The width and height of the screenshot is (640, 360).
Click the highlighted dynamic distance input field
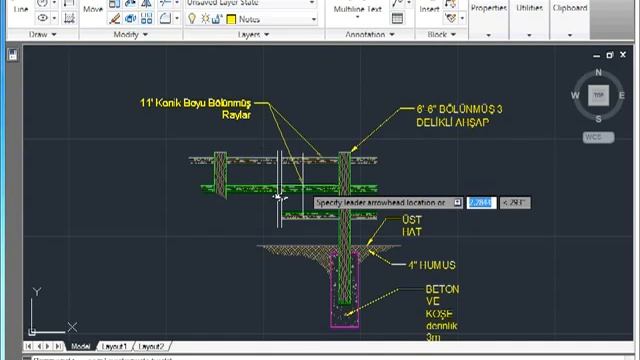point(482,203)
